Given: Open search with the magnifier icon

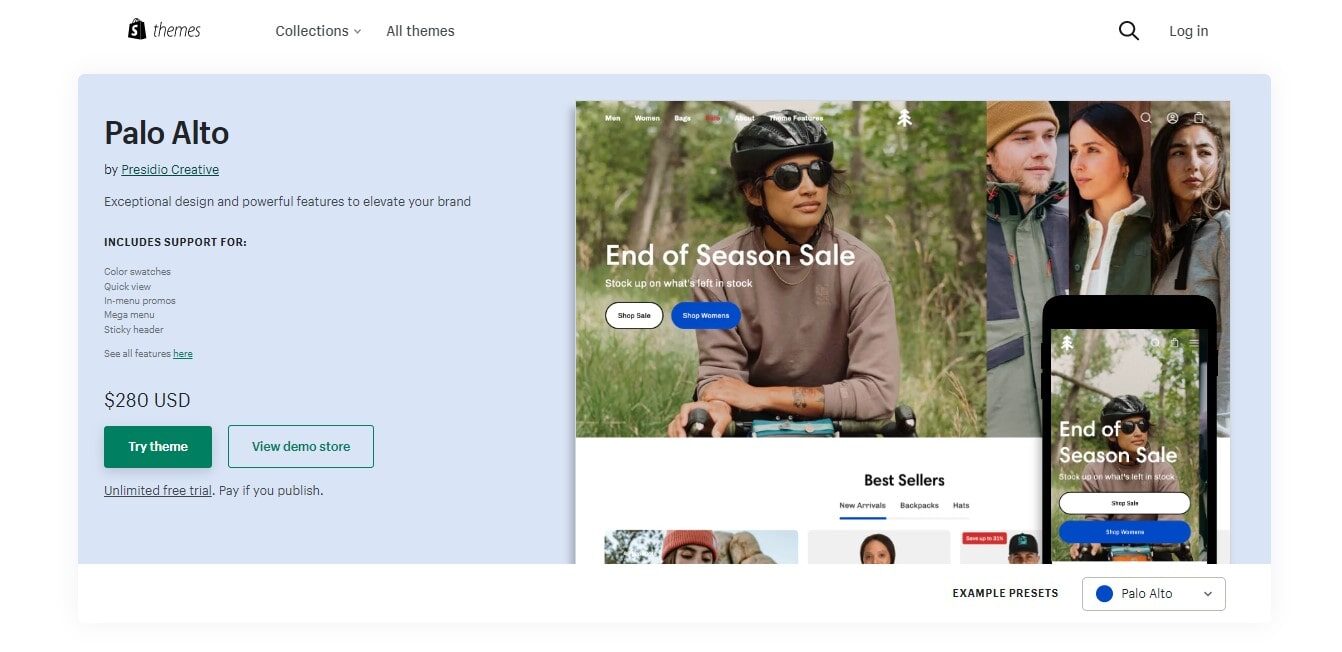Looking at the screenshot, I should click(1128, 30).
